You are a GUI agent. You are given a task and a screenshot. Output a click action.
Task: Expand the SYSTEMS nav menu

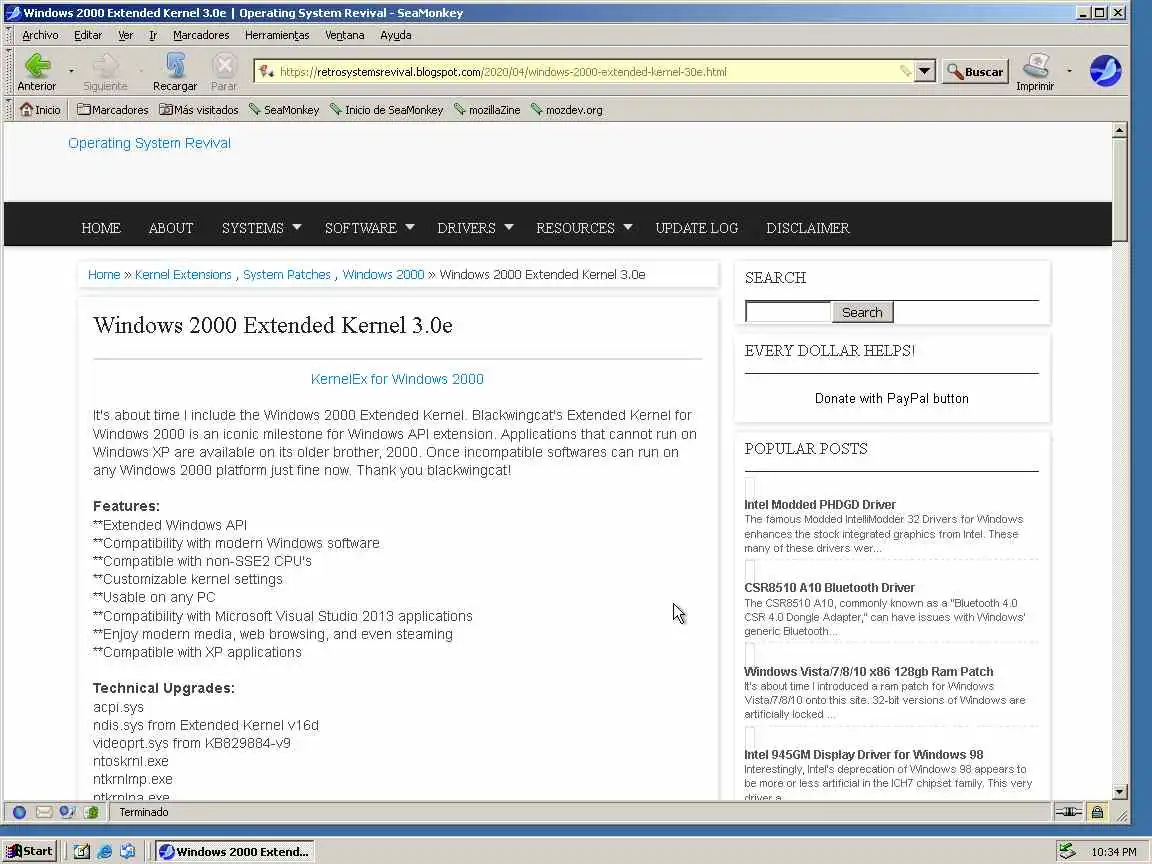[x=262, y=228]
